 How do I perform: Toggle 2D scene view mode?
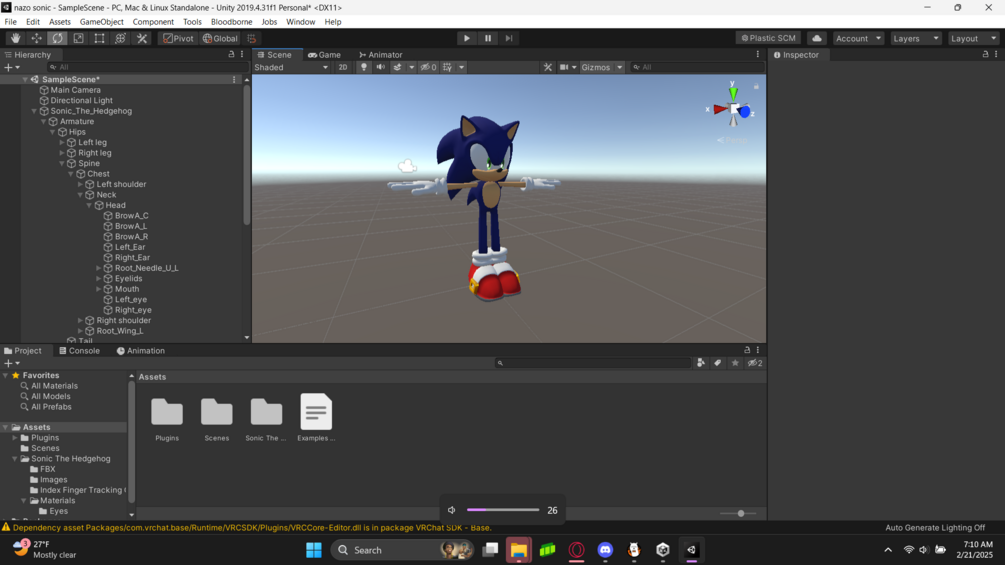coord(343,67)
